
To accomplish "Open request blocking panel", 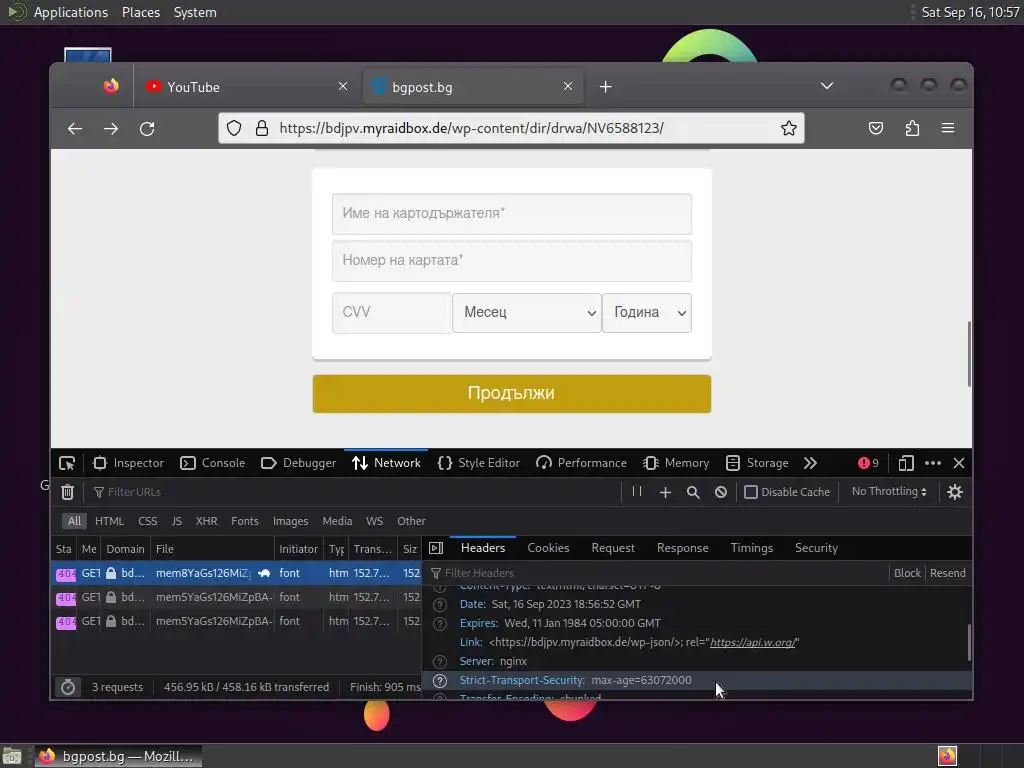I will coord(721,492).
